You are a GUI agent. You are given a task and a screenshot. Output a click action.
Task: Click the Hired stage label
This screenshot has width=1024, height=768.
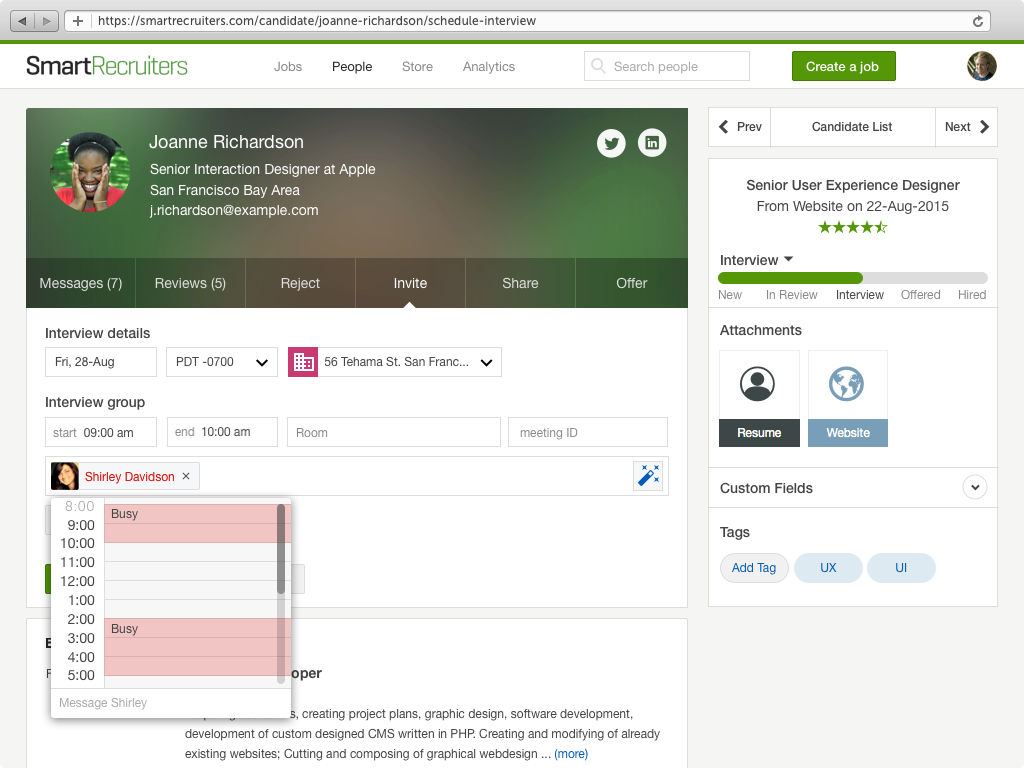(972, 295)
